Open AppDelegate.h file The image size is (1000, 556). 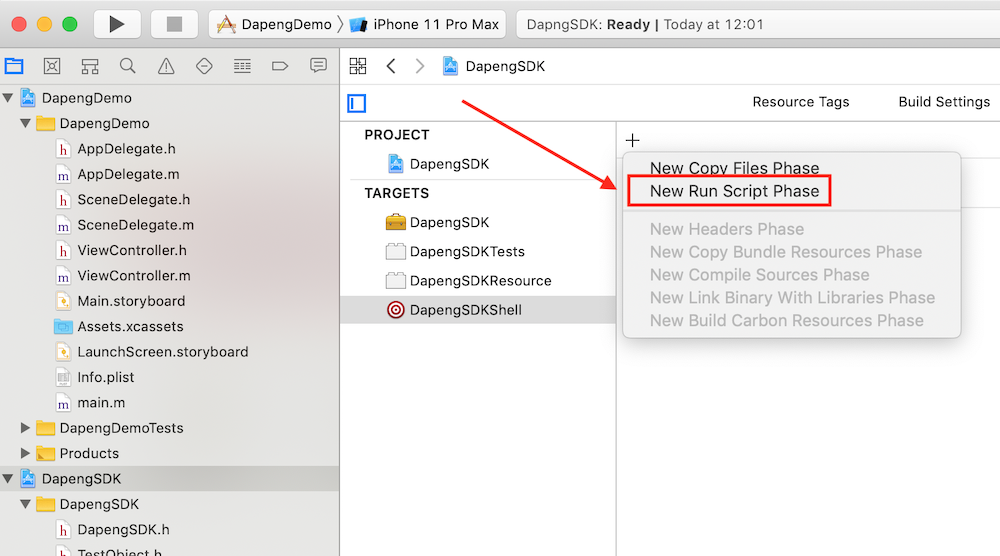(126, 149)
